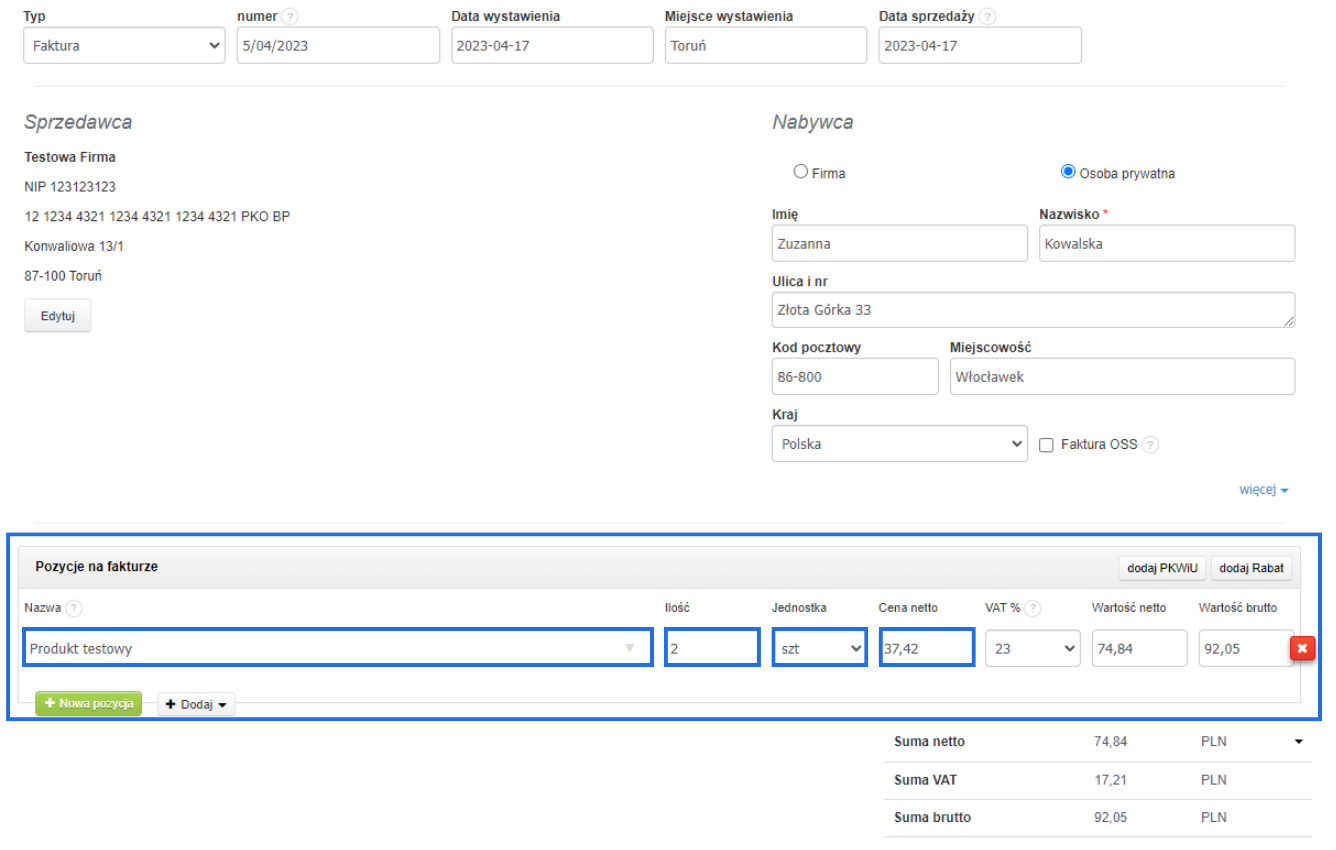Open the Jednostka unit dropdown
Viewport: 1336px width, 850px height.
click(x=819, y=648)
